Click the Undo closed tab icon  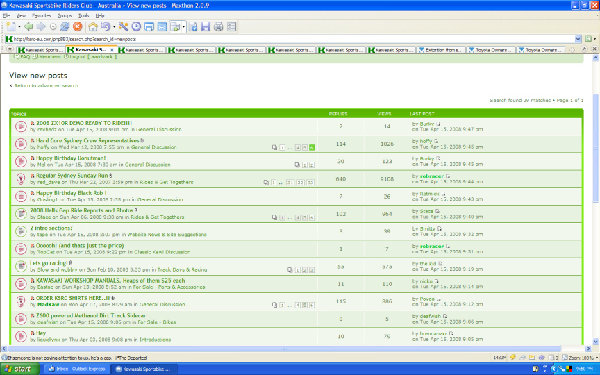[x=106, y=26]
